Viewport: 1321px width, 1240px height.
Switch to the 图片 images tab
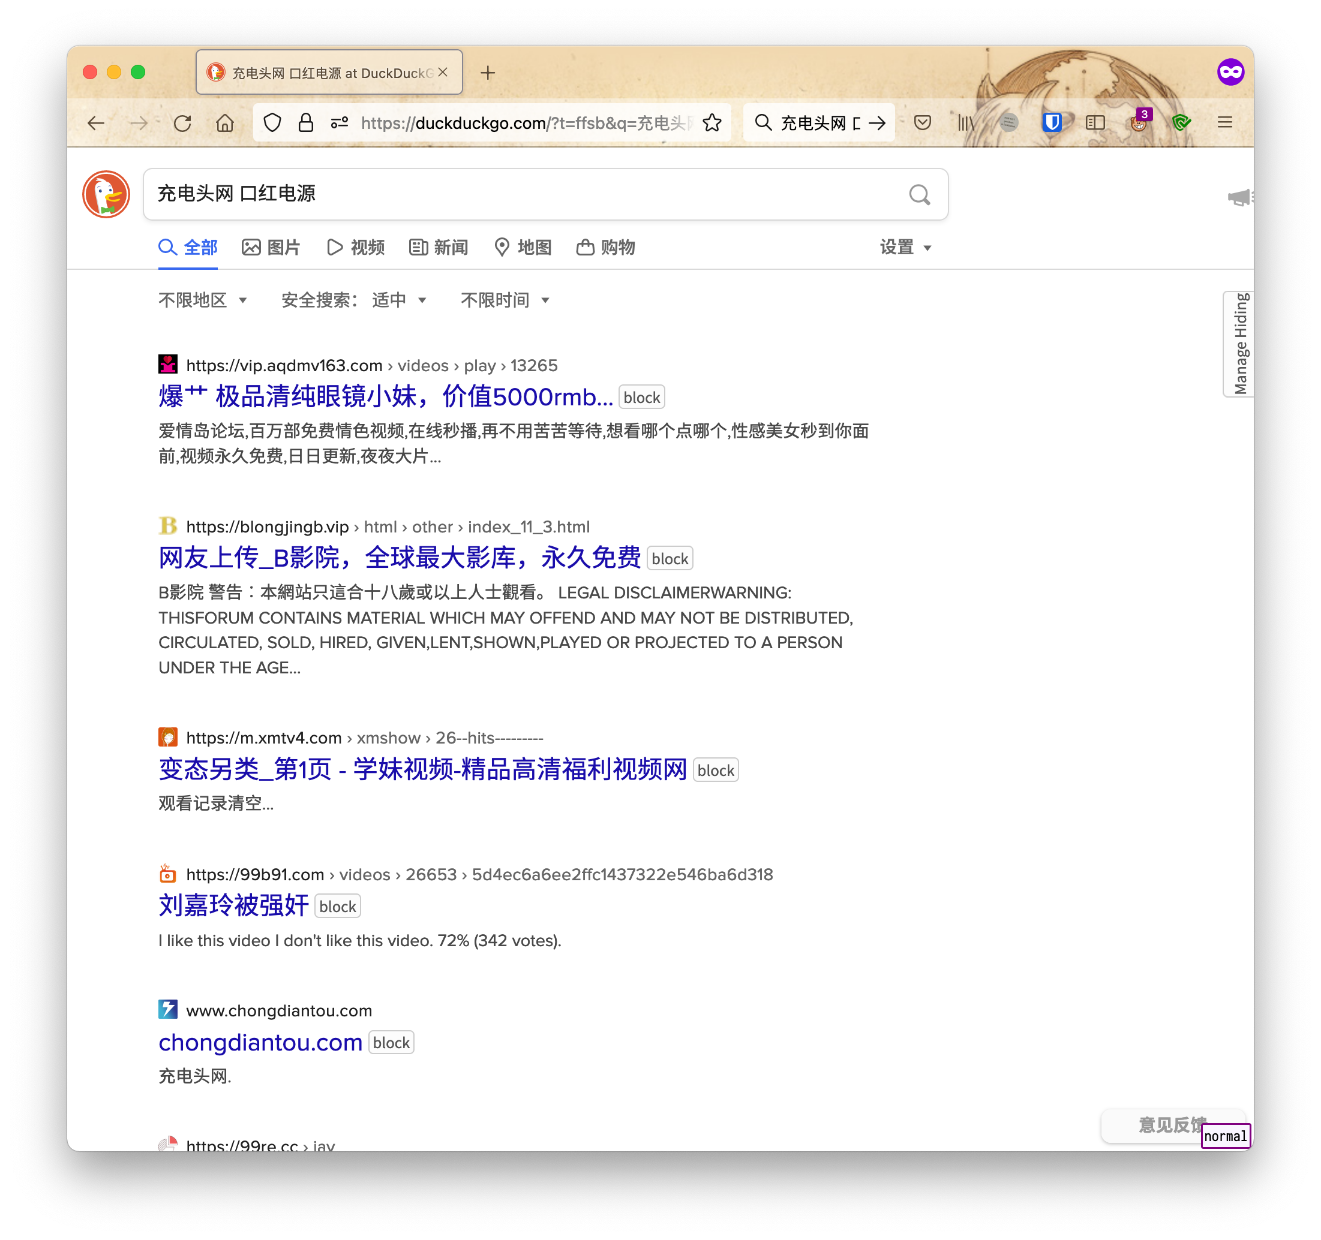tap(271, 247)
